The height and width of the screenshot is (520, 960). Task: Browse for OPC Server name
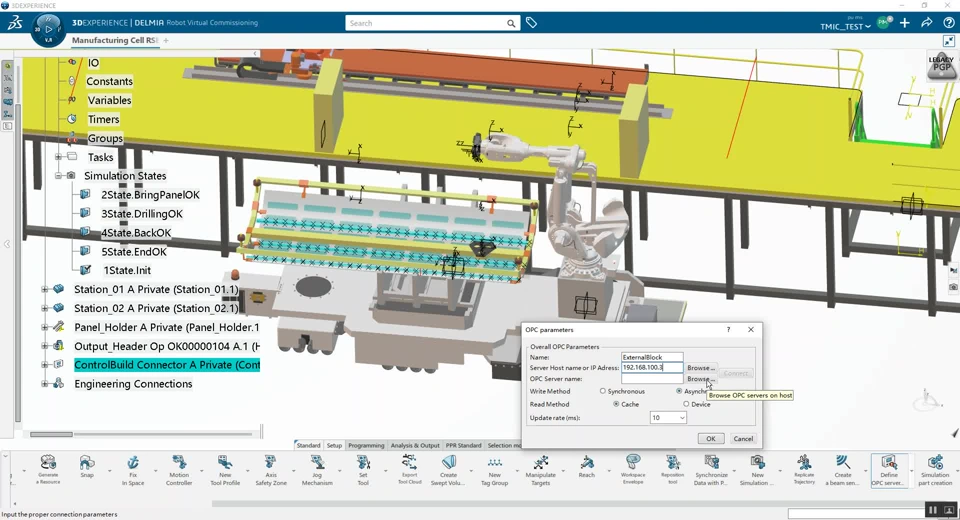[701, 379]
